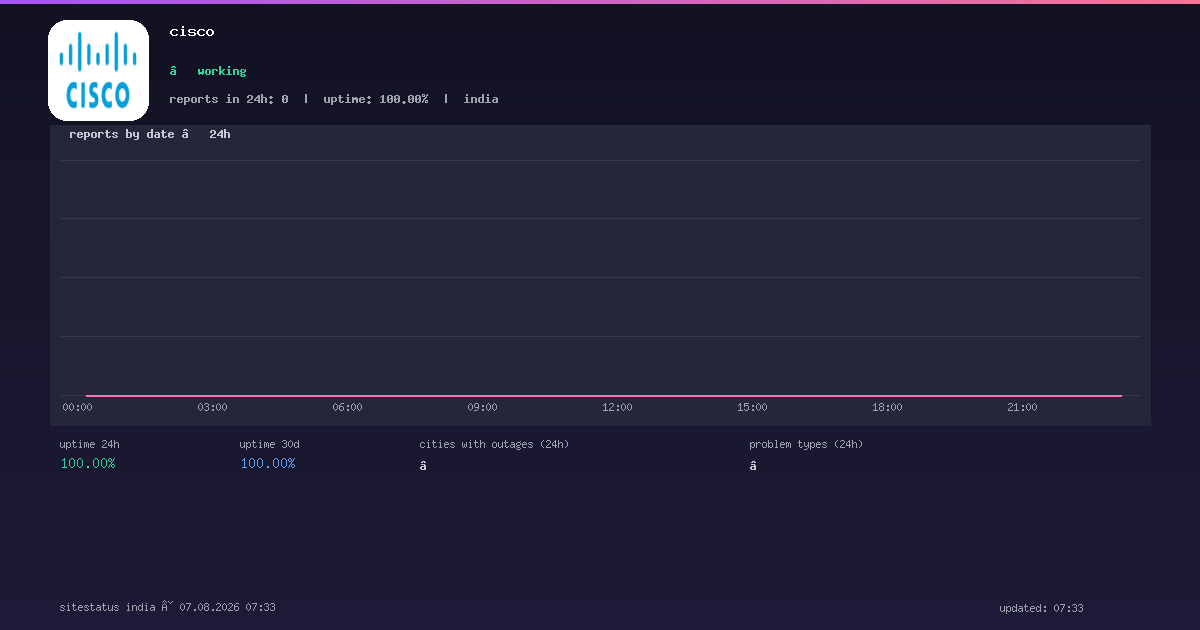Click the green working status label

tap(222, 71)
